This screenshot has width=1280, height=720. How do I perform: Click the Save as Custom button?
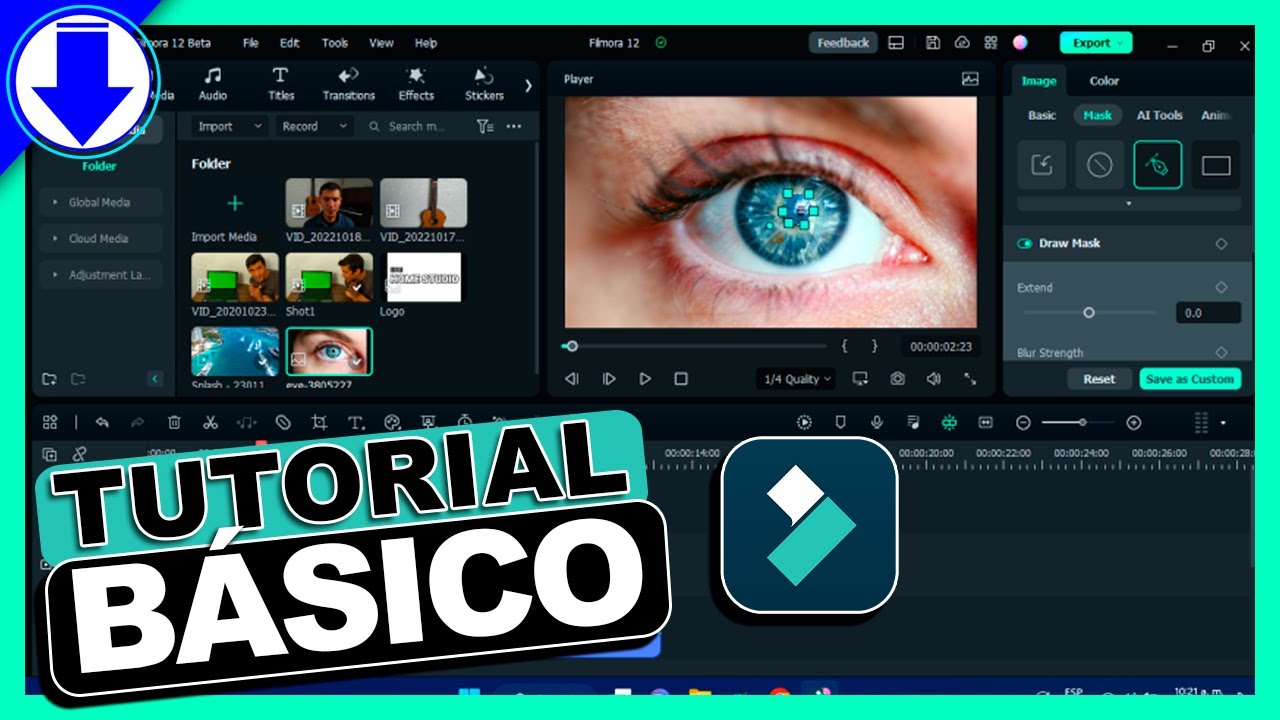point(1190,379)
